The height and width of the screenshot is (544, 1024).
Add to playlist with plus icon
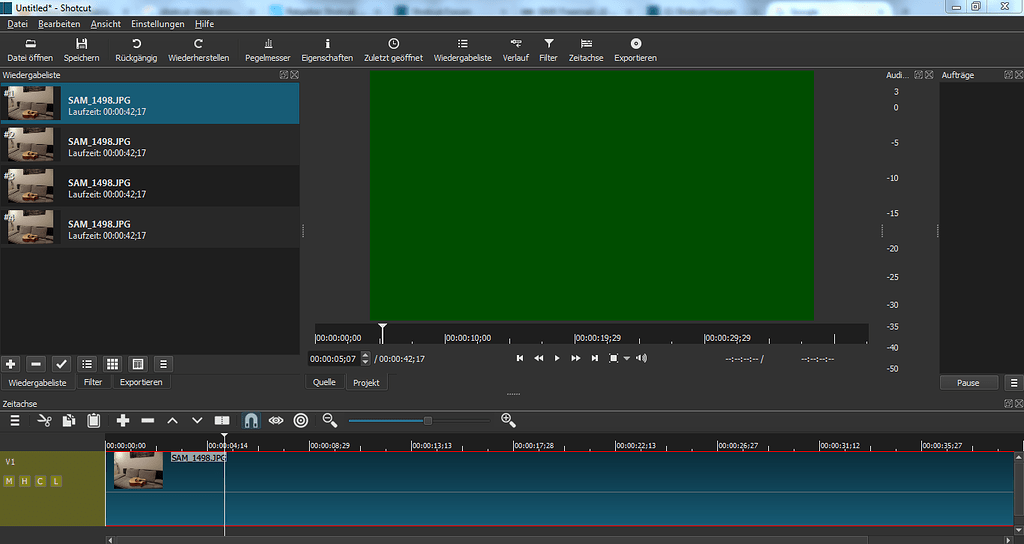pos(10,364)
